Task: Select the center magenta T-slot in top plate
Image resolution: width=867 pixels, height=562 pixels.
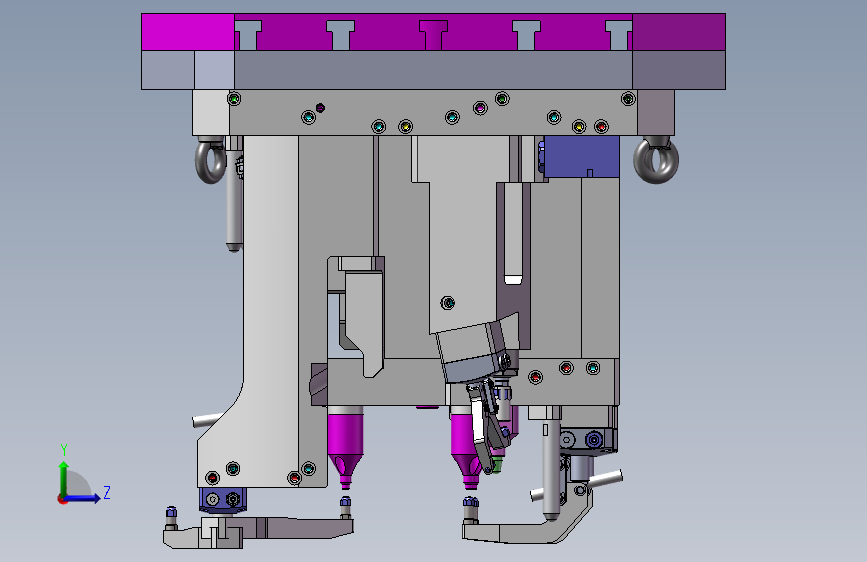Action: [434, 35]
